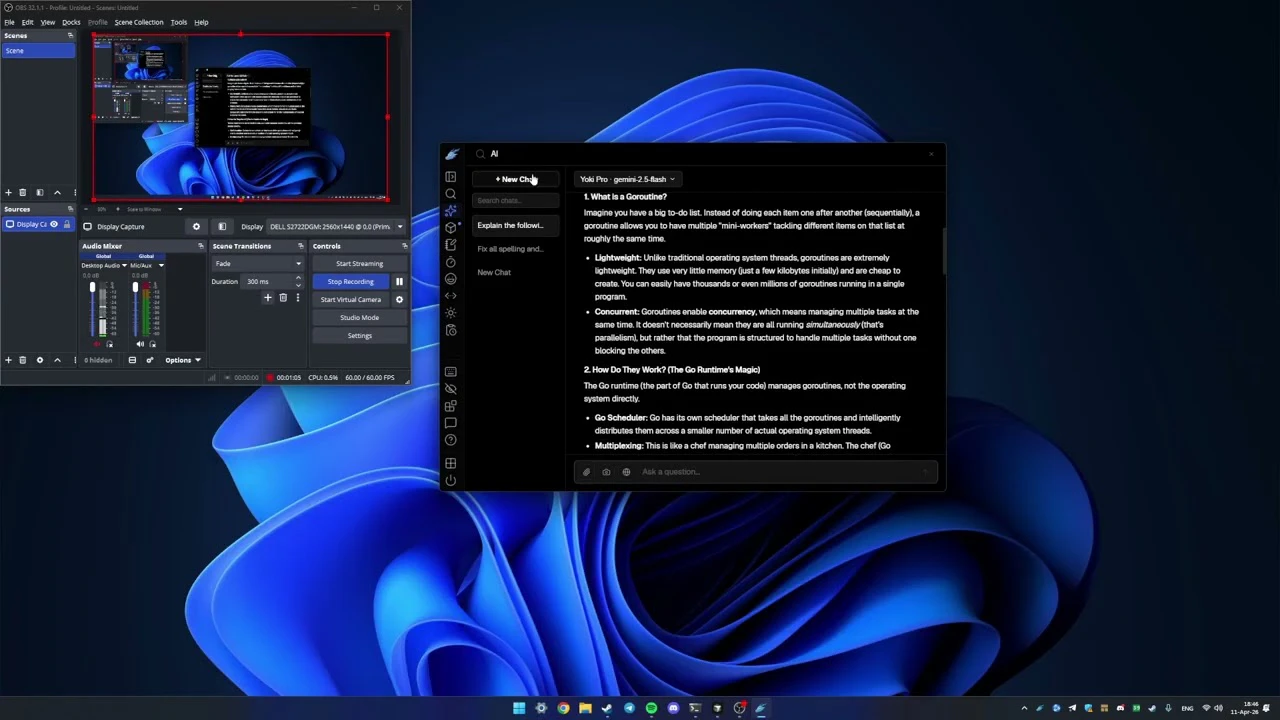Mute the Mic/Aux speaker icon
The width and height of the screenshot is (1280, 720).
click(x=140, y=344)
